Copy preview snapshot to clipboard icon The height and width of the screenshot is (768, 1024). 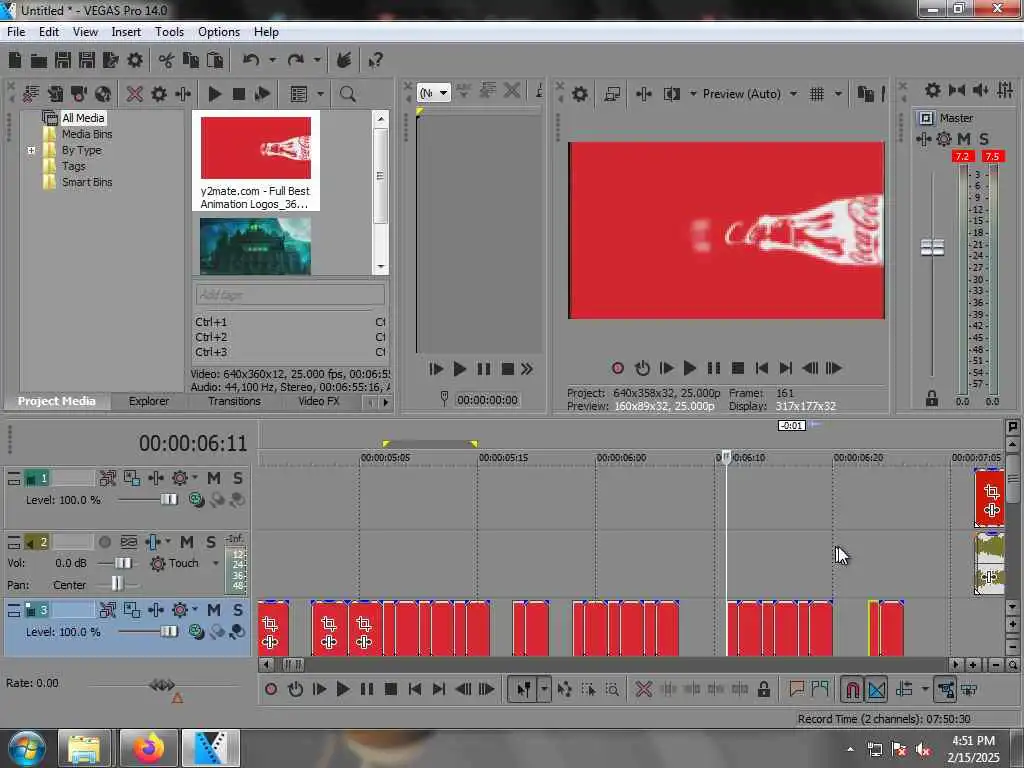[865, 94]
